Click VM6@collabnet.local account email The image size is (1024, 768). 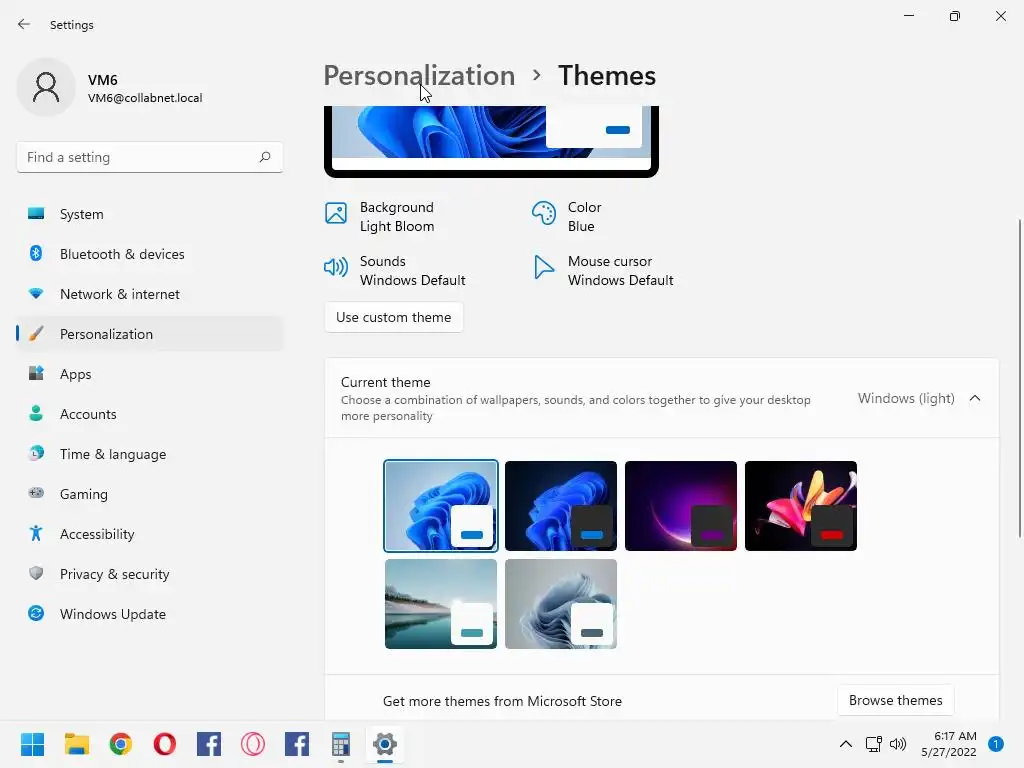(145, 98)
